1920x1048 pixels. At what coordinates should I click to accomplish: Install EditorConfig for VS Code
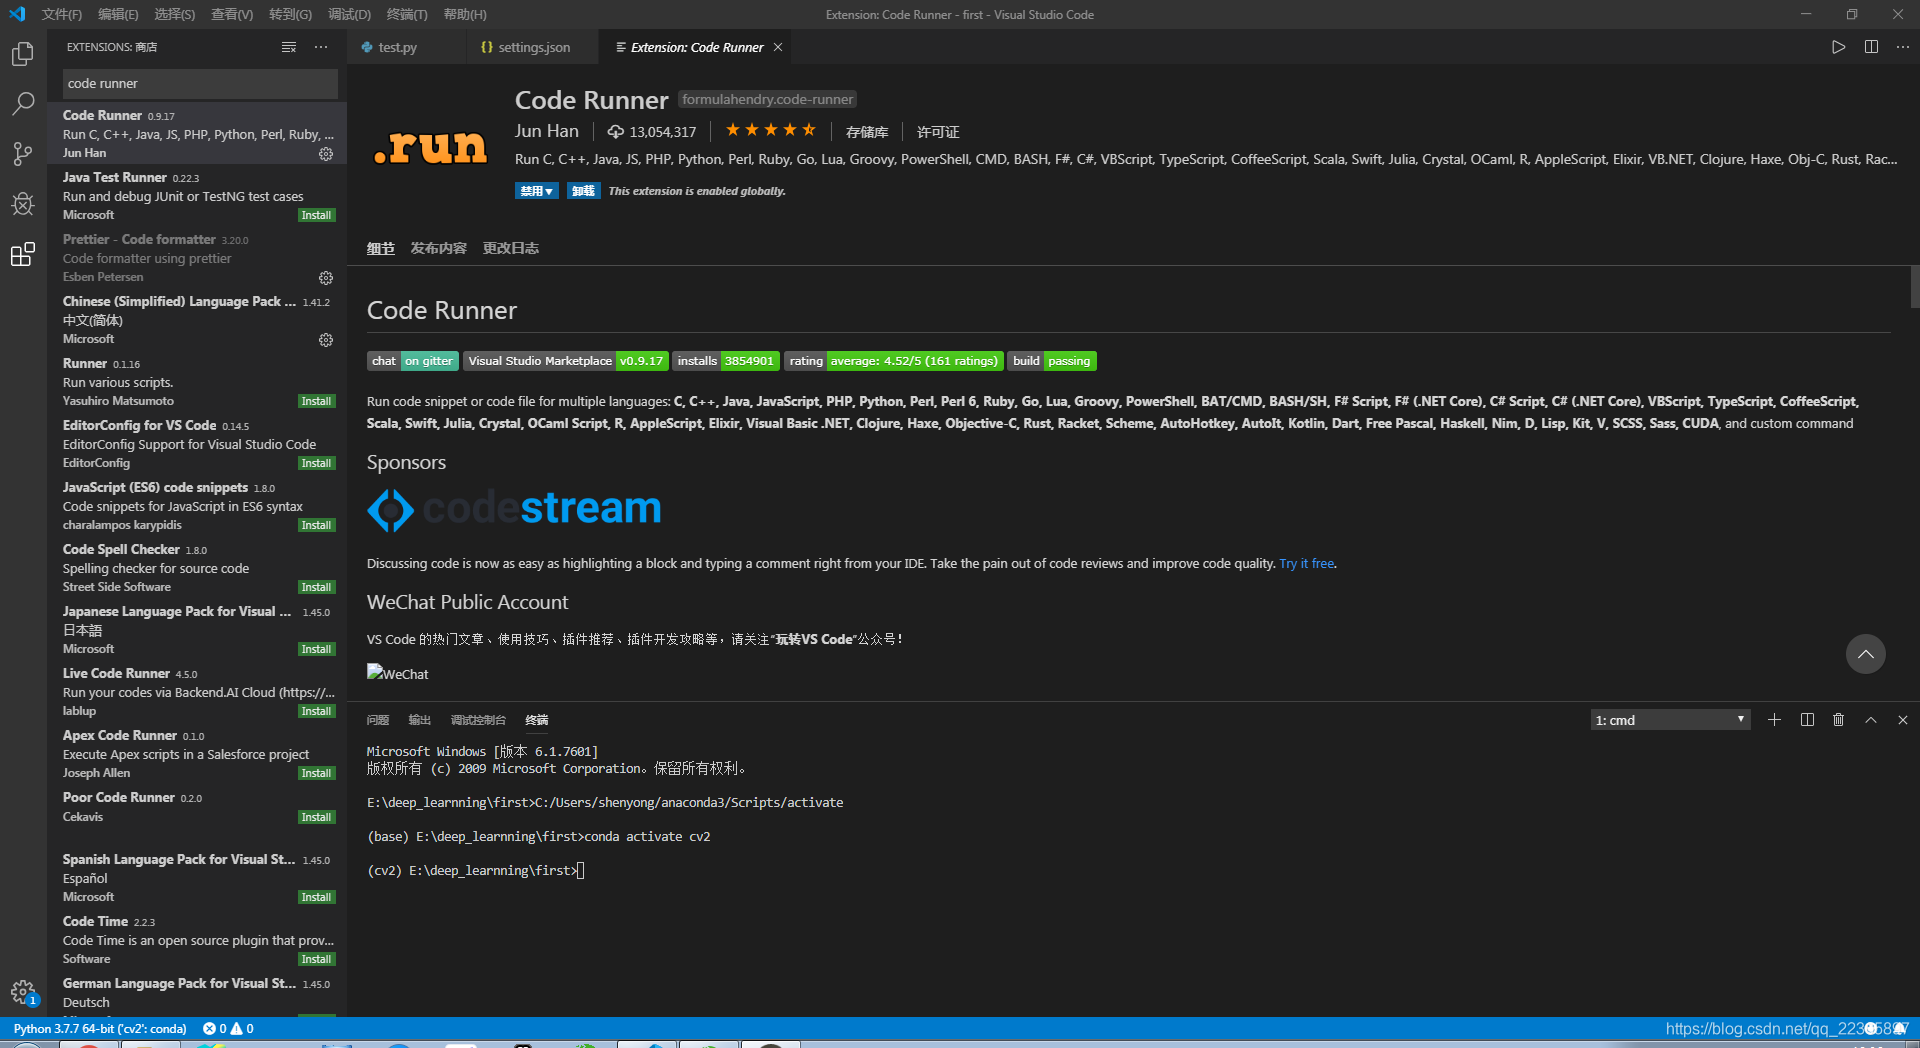(317, 463)
